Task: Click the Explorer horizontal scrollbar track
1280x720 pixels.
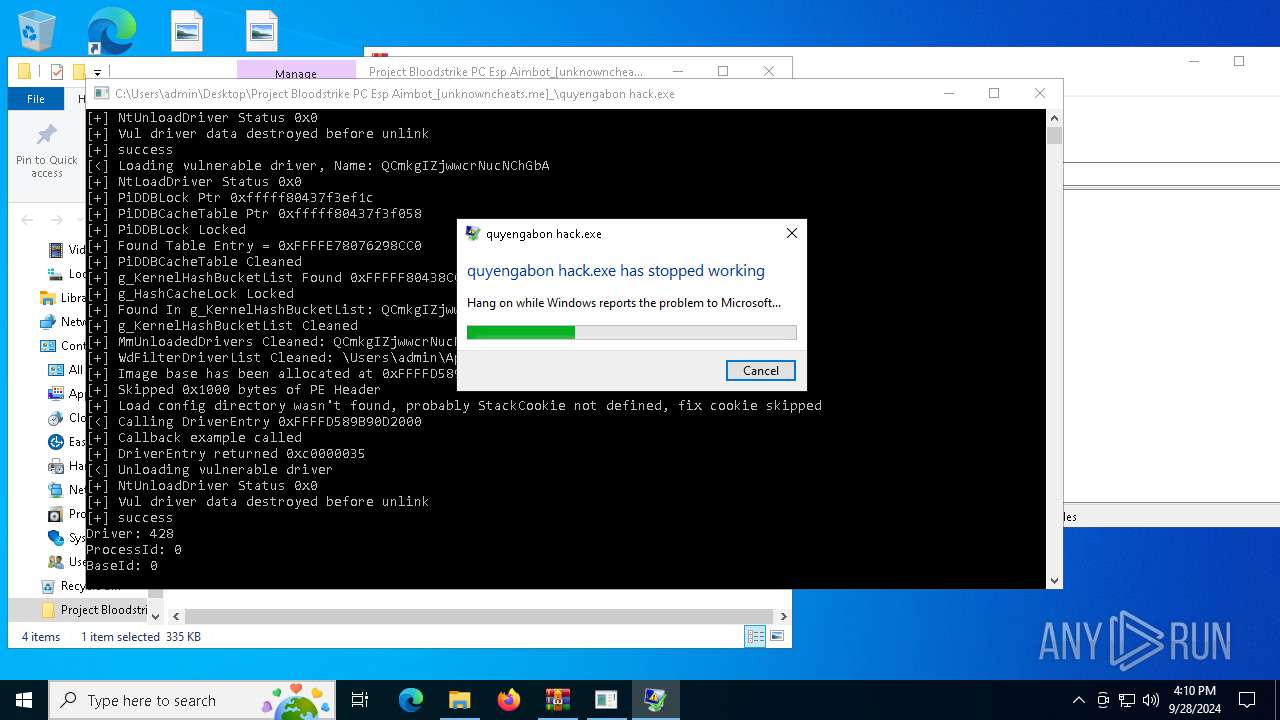Action: pos(480,617)
